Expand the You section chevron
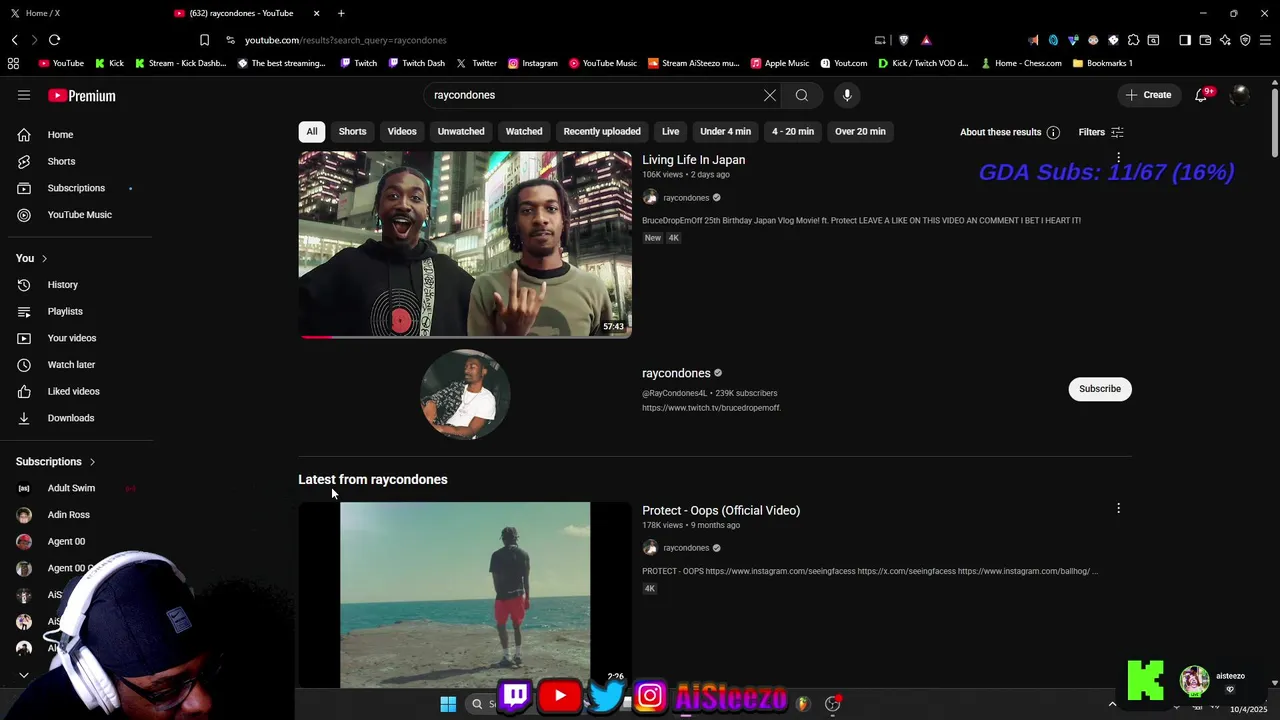This screenshot has width=1280, height=720. (44, 258)
